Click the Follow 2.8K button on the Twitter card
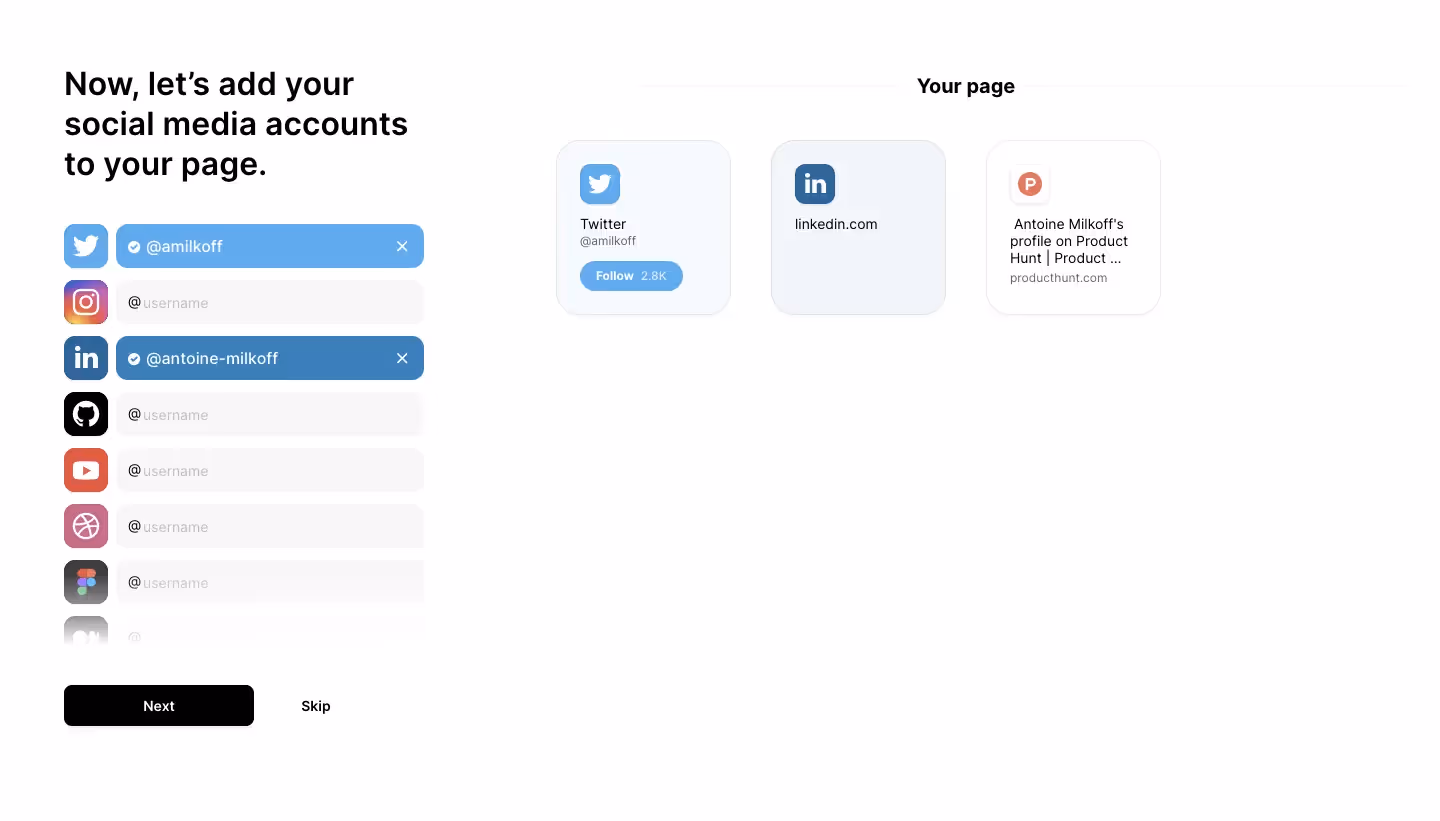1440x821 pixels. 631,276
